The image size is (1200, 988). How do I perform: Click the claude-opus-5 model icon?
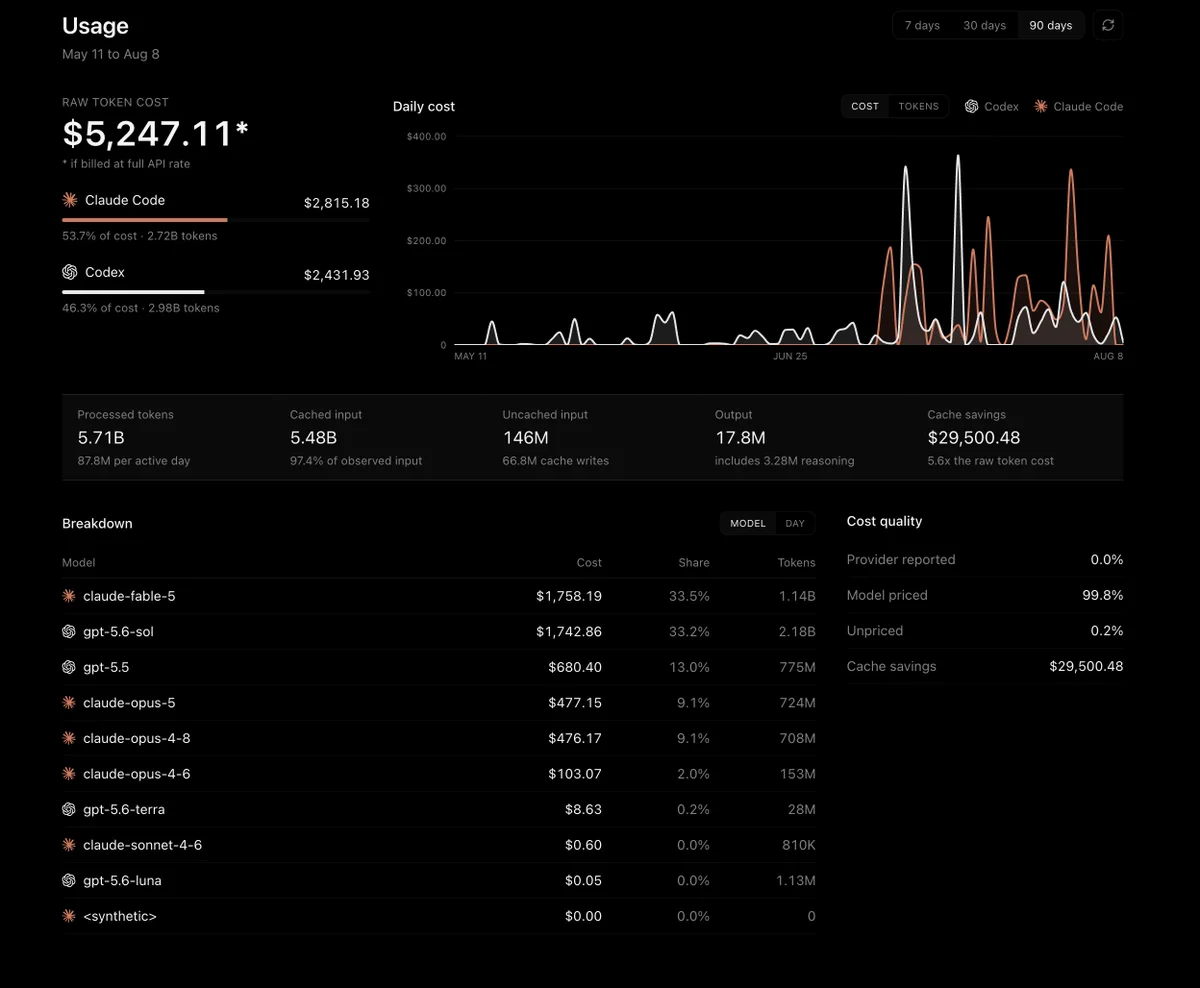[x=69, y=703]
